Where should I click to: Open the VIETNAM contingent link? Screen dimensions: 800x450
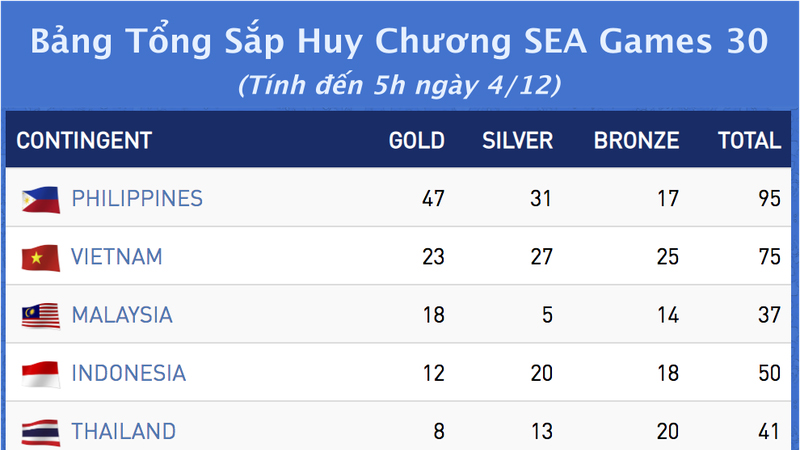tap(116, 257)
